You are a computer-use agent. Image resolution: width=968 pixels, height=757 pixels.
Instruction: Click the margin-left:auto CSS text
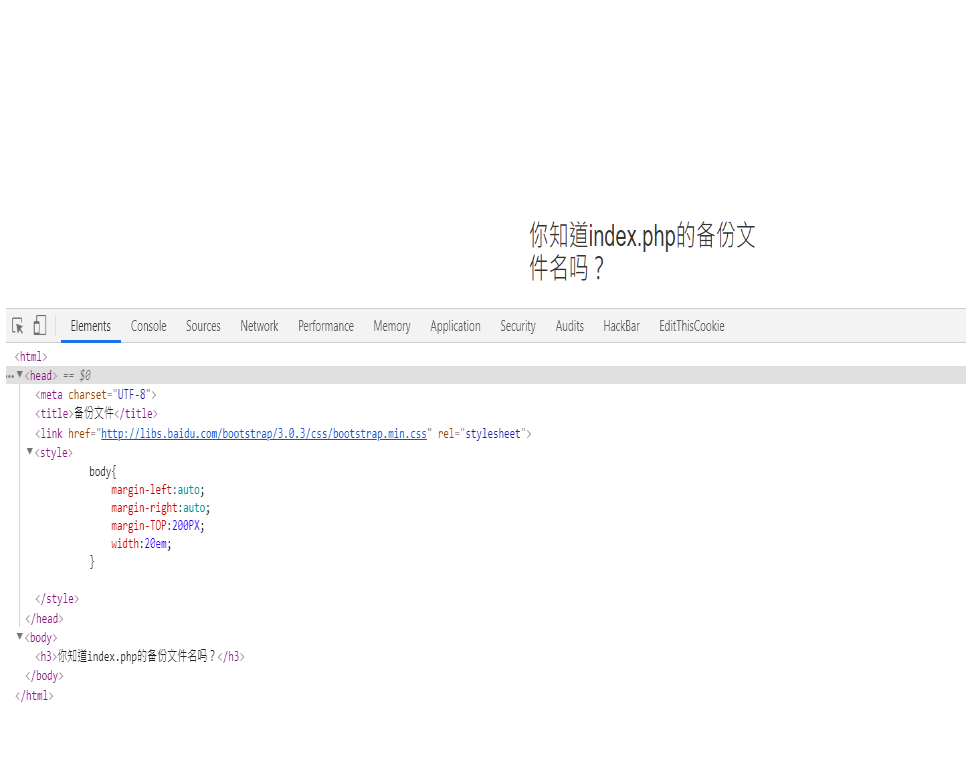pyautogui.click(x=157, y=490)
